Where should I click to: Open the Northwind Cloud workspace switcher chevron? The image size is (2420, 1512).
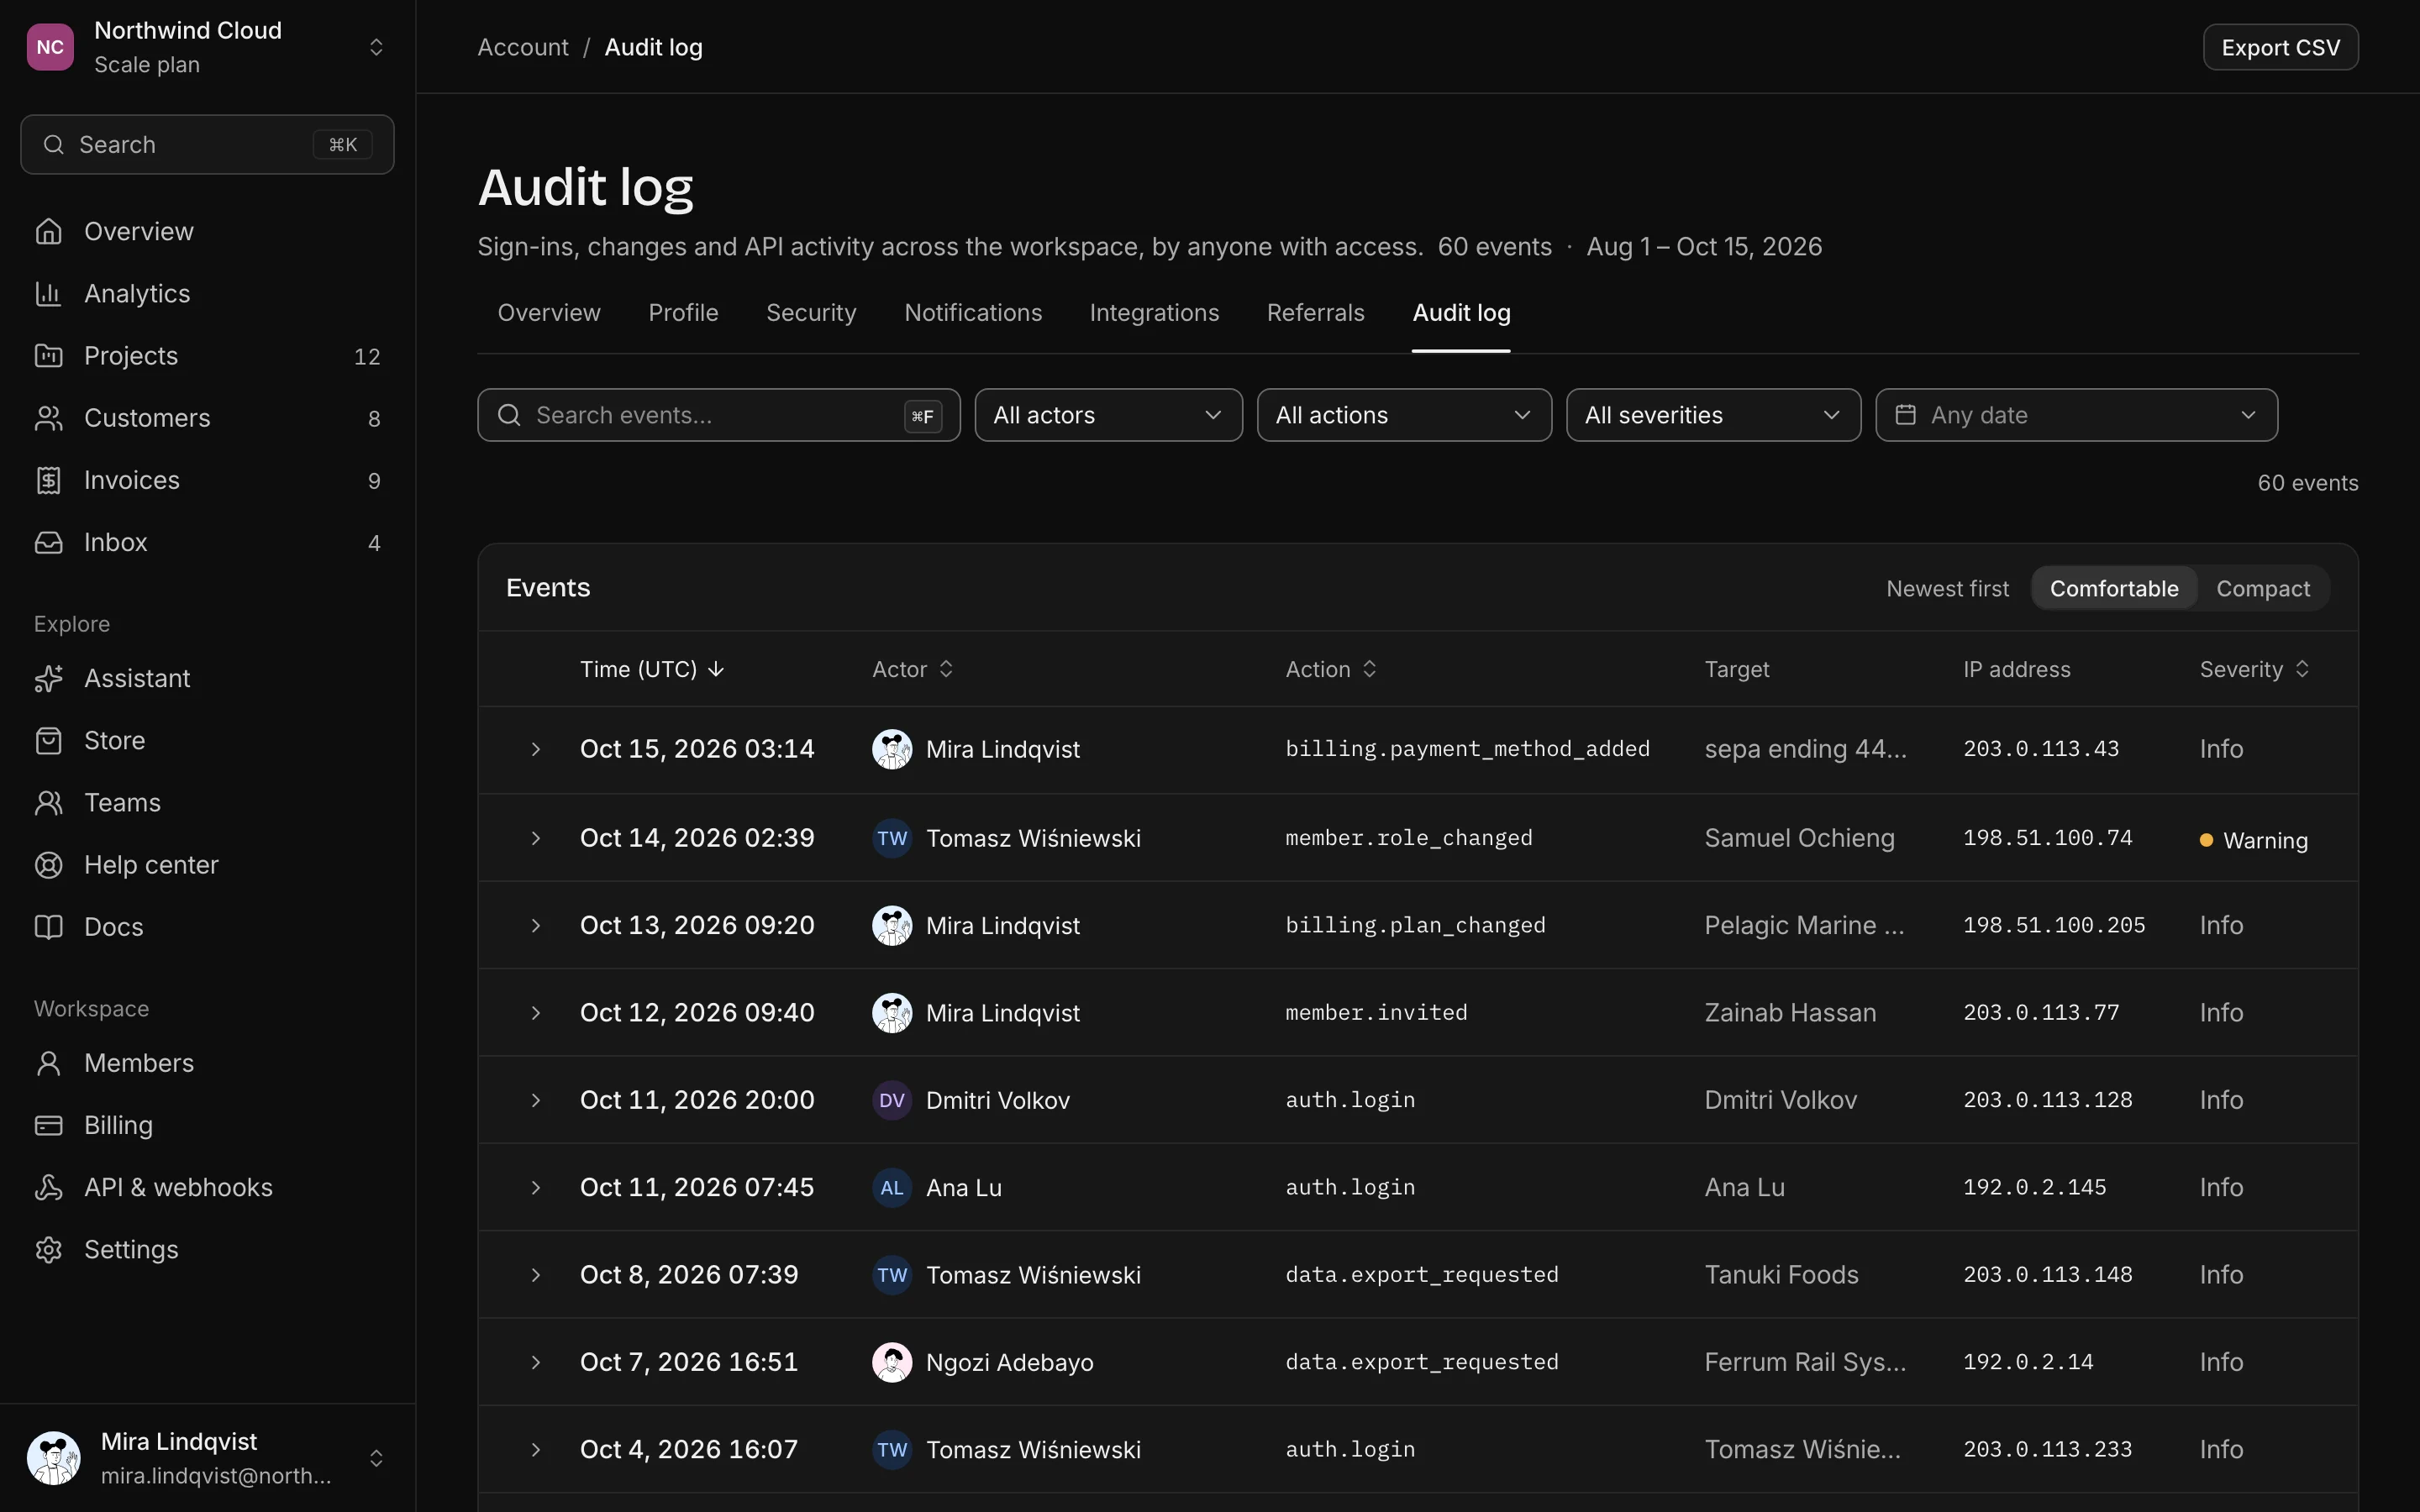point(376,47)
